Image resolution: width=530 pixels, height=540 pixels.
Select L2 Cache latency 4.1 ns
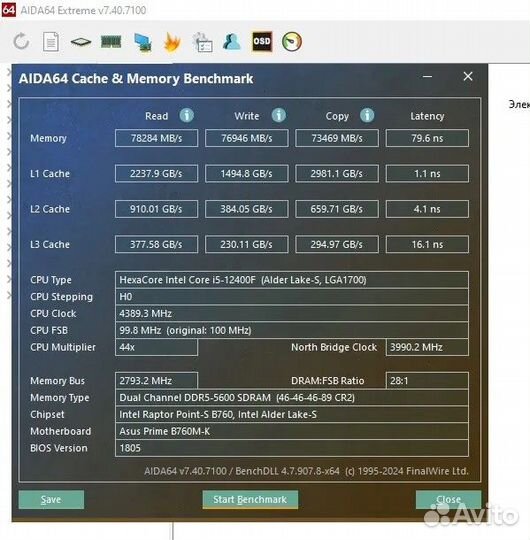(427, 209)
